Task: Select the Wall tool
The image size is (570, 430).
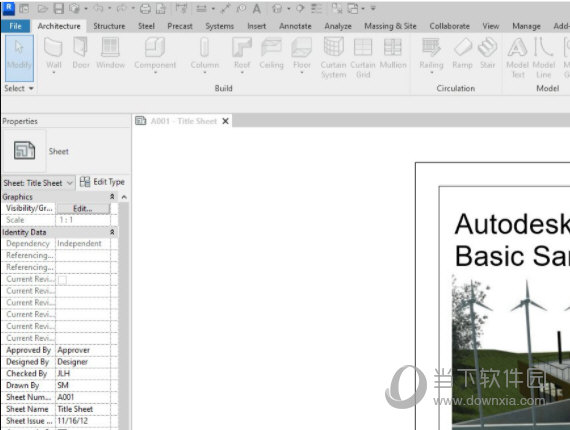Action: tap(53, 55)
